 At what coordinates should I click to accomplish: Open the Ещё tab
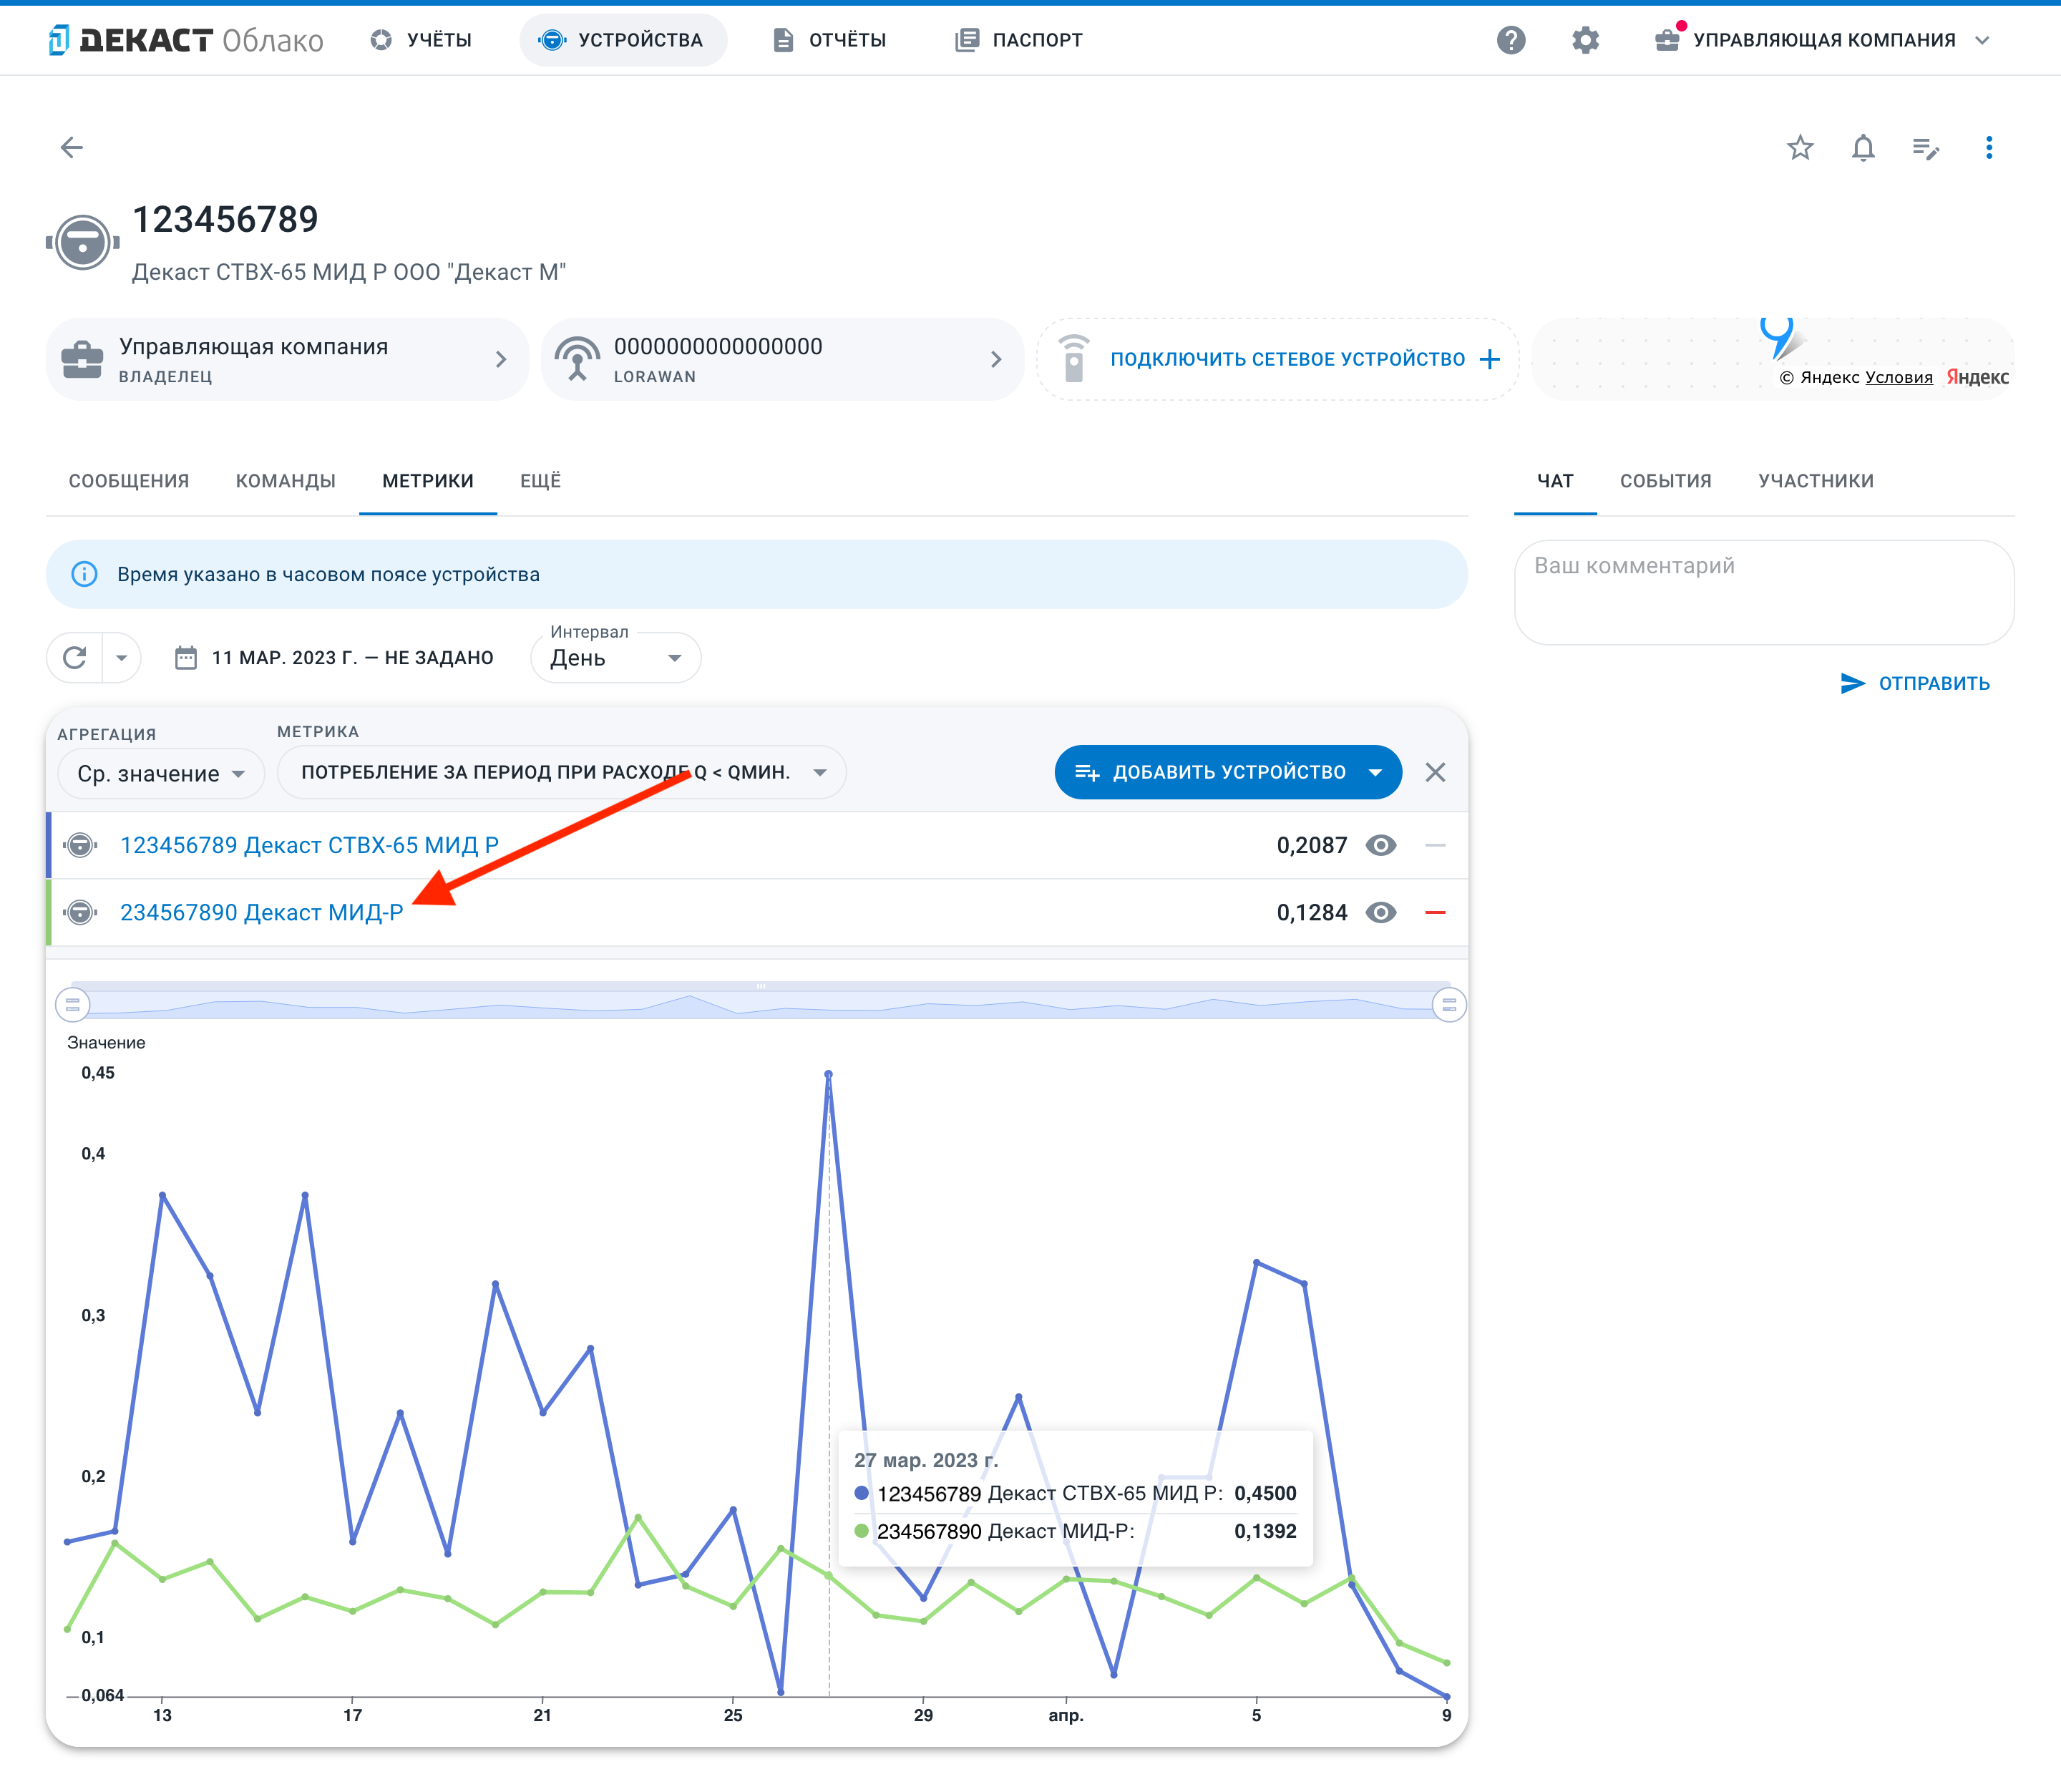[541, 481]
